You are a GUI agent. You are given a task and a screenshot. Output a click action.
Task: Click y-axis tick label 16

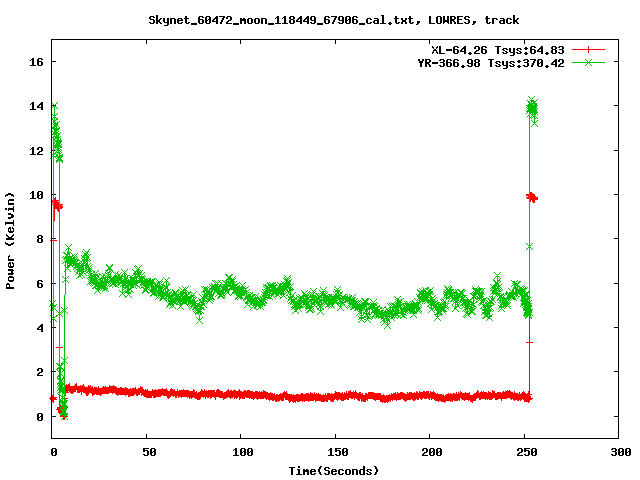(36, 62)
